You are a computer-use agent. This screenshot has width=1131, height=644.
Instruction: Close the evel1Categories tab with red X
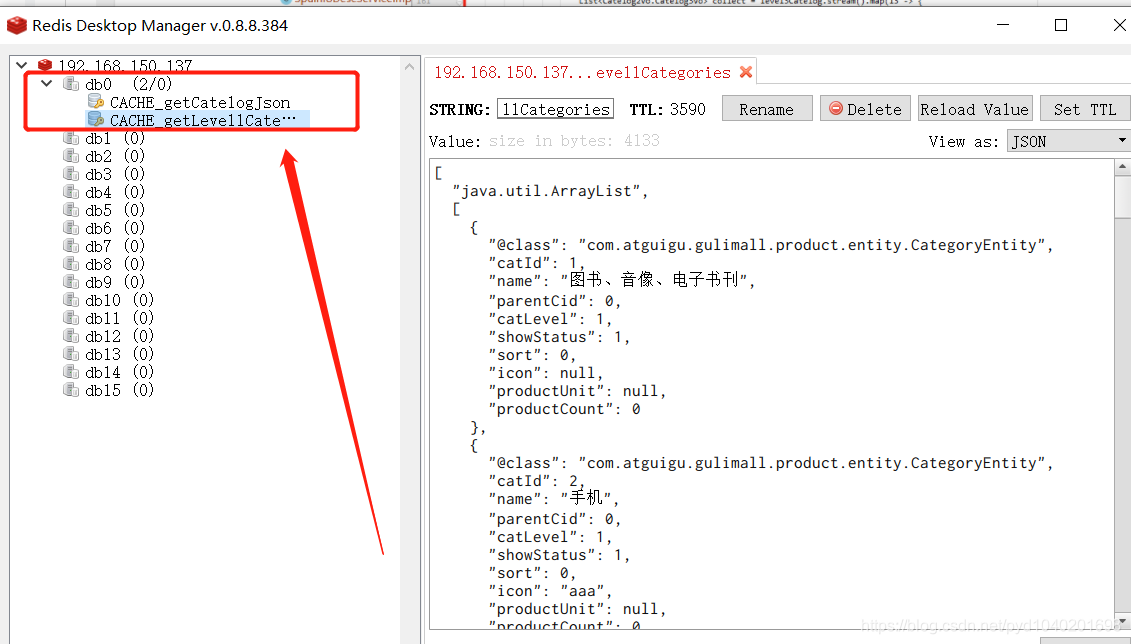(746, 72)
